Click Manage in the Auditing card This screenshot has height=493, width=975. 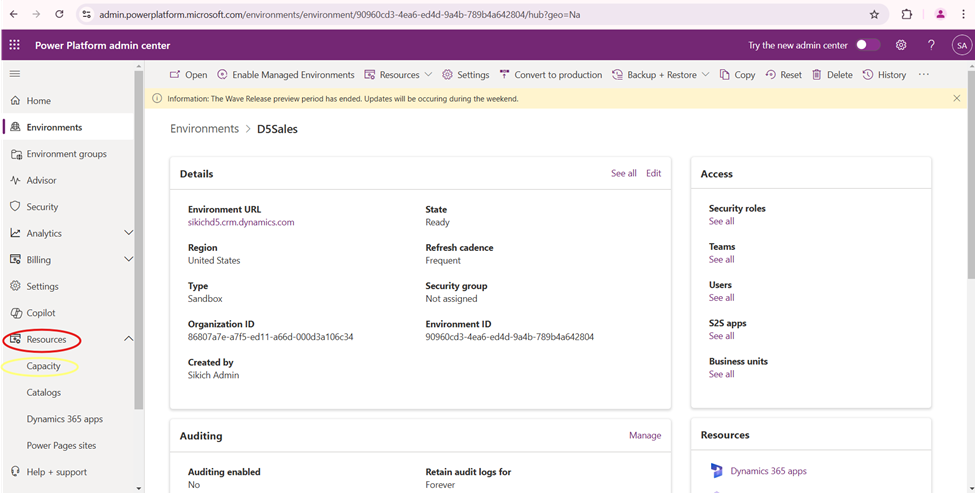coord(644,436)
